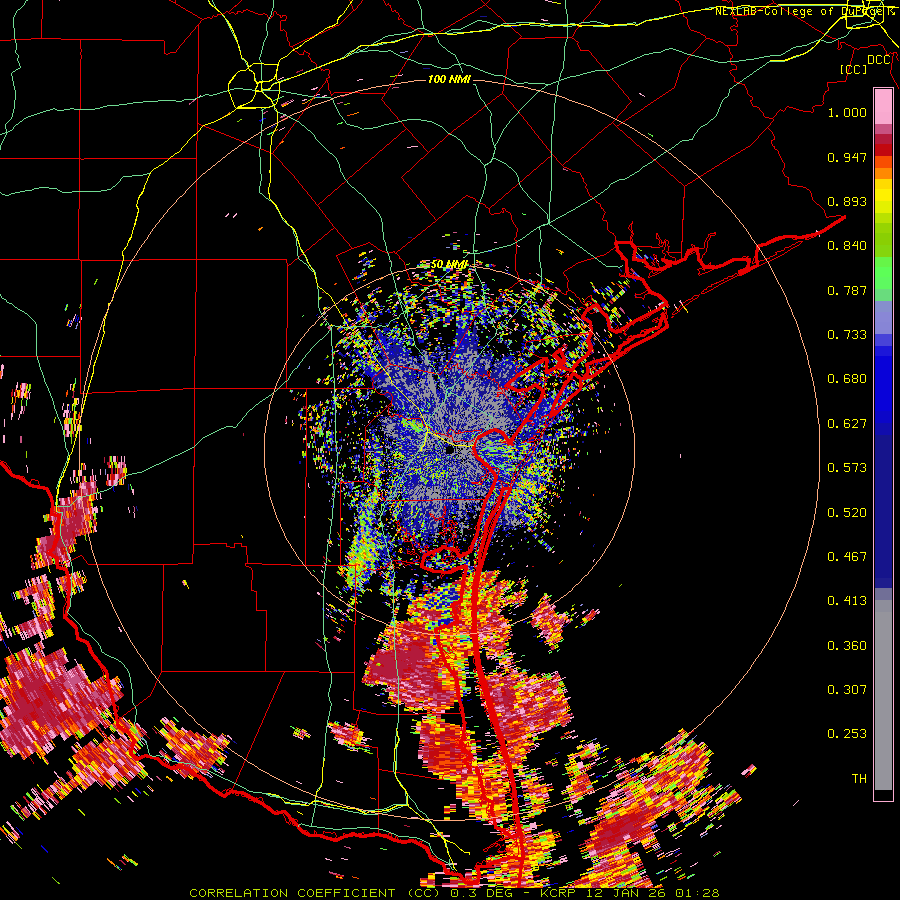
Task: Click the 1.000 value on the color scale
Action: pos(847,112)
